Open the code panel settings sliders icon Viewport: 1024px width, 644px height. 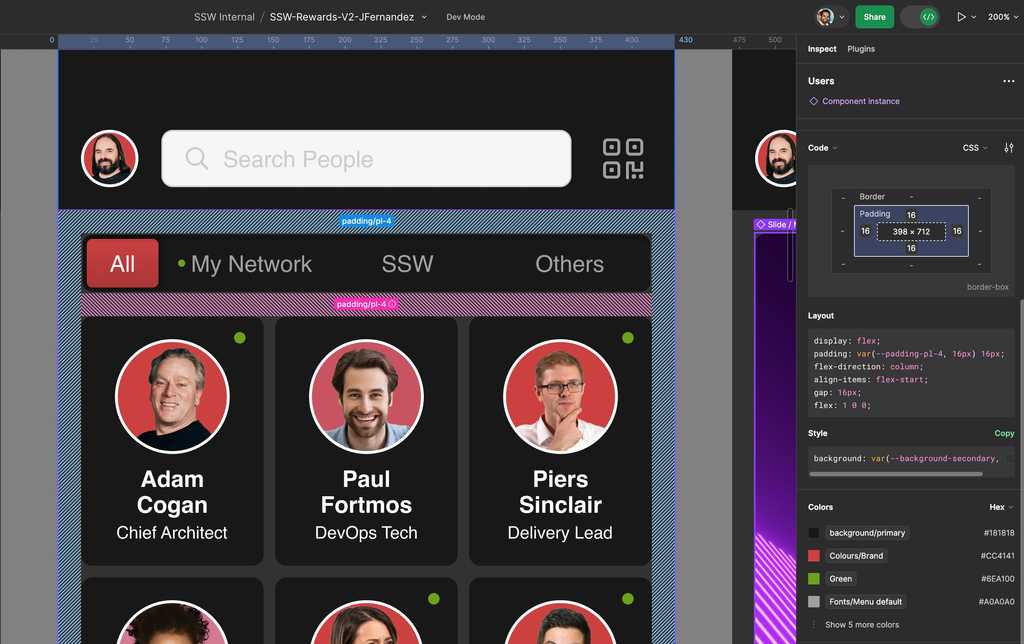click(1009, 147)
